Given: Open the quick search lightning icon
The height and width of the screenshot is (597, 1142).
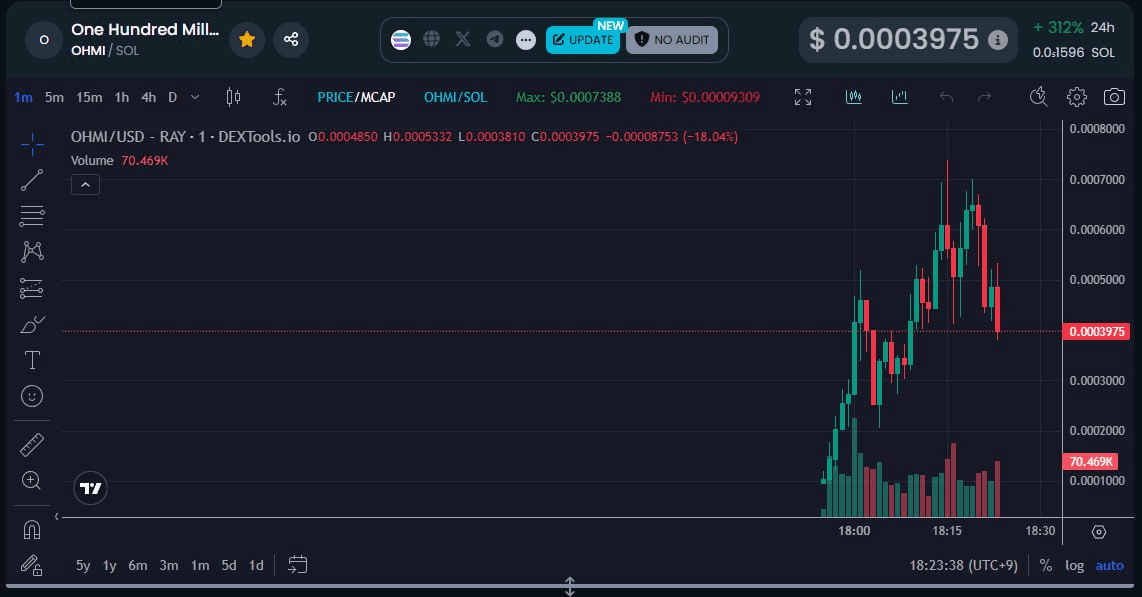Looking at the screenshot, I should tap(1039, 97).
